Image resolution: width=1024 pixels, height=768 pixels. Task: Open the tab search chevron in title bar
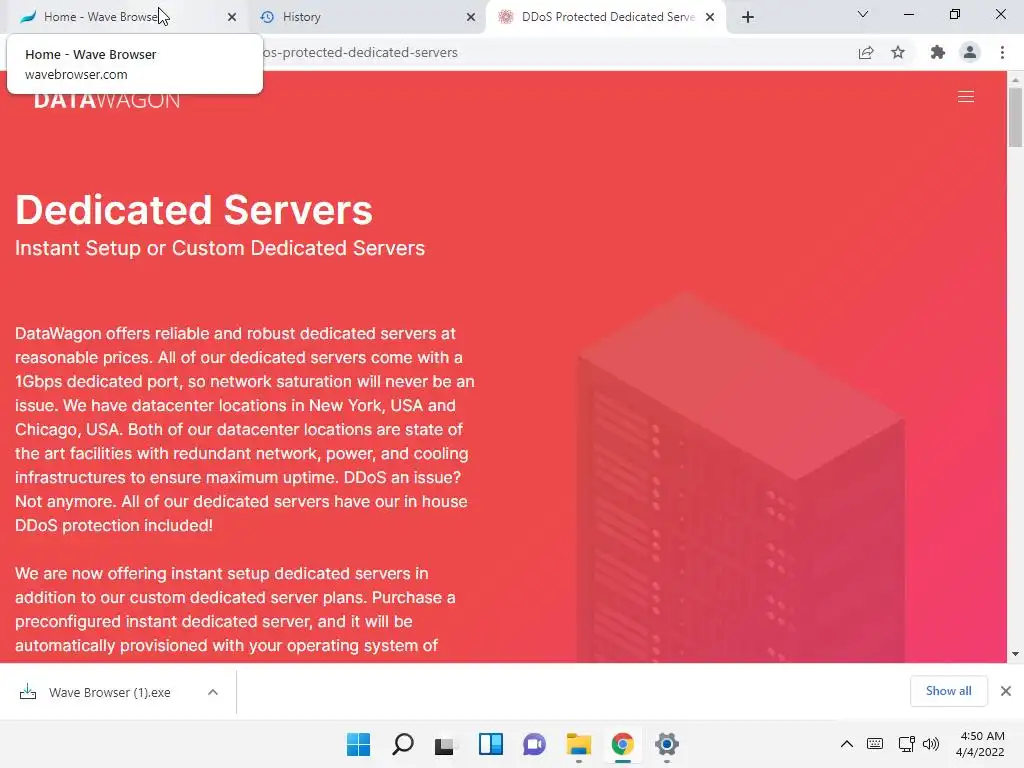[x=863, y=14]
